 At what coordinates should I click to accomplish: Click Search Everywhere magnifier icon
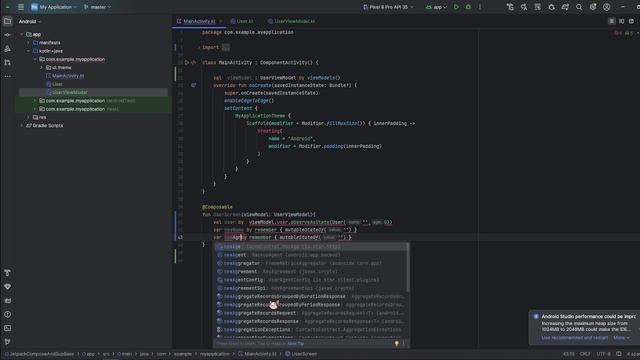click(579, 7)
